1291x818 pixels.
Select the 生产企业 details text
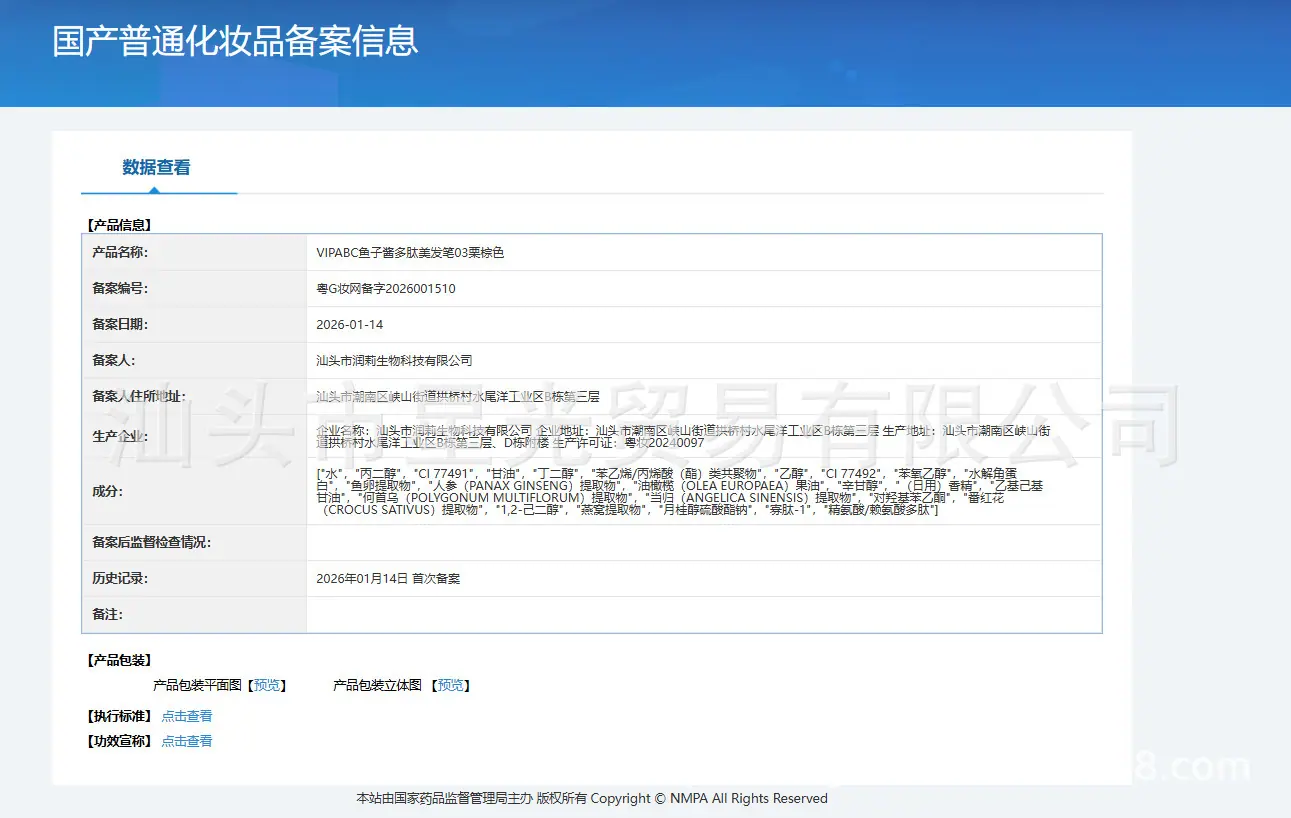pyautogui.click(x=684, y=436)
